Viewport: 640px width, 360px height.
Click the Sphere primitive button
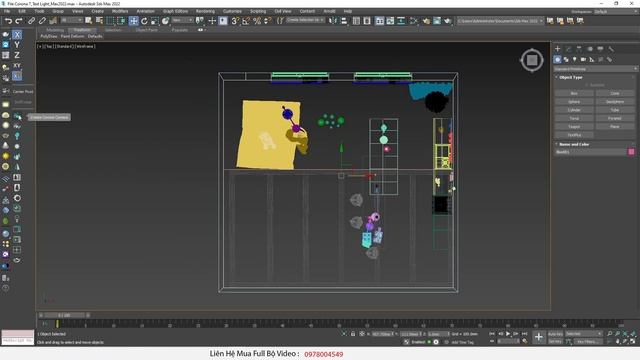point(574,102)
